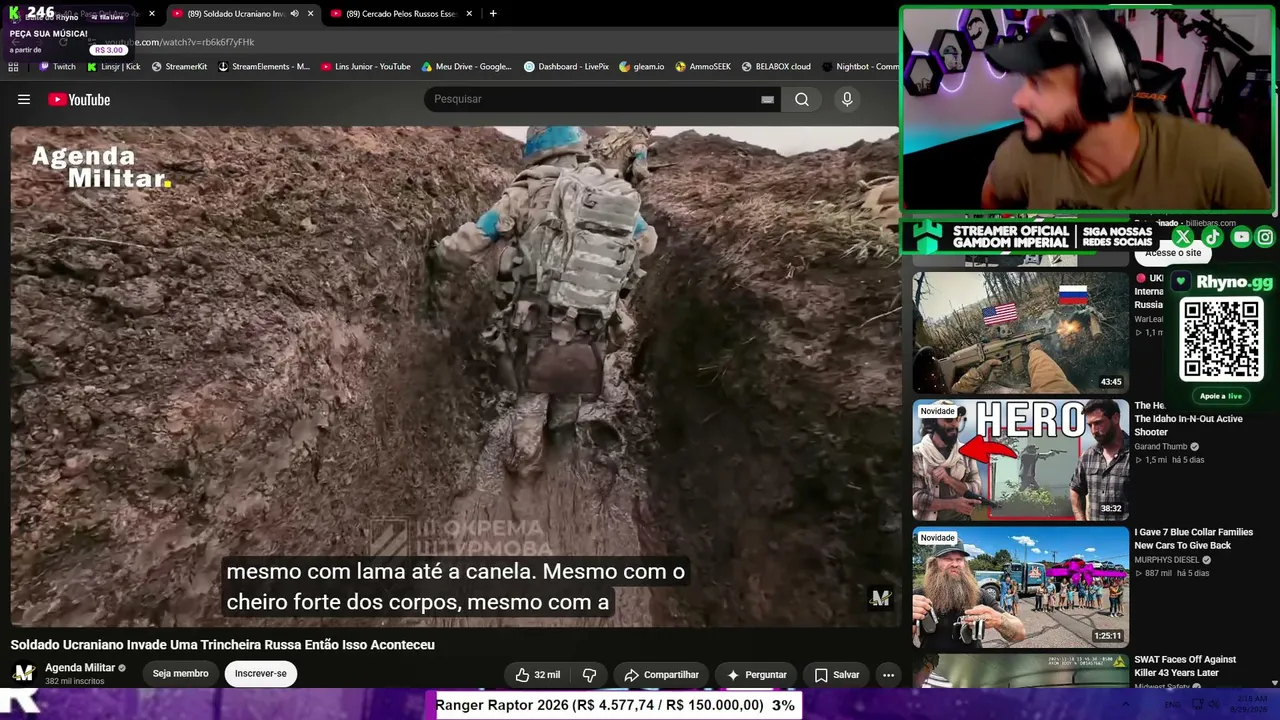The width and height of the screenshot is (1280, 720).
Task: Like the video with 32 mil likes
Action: (x=537, y=675)
